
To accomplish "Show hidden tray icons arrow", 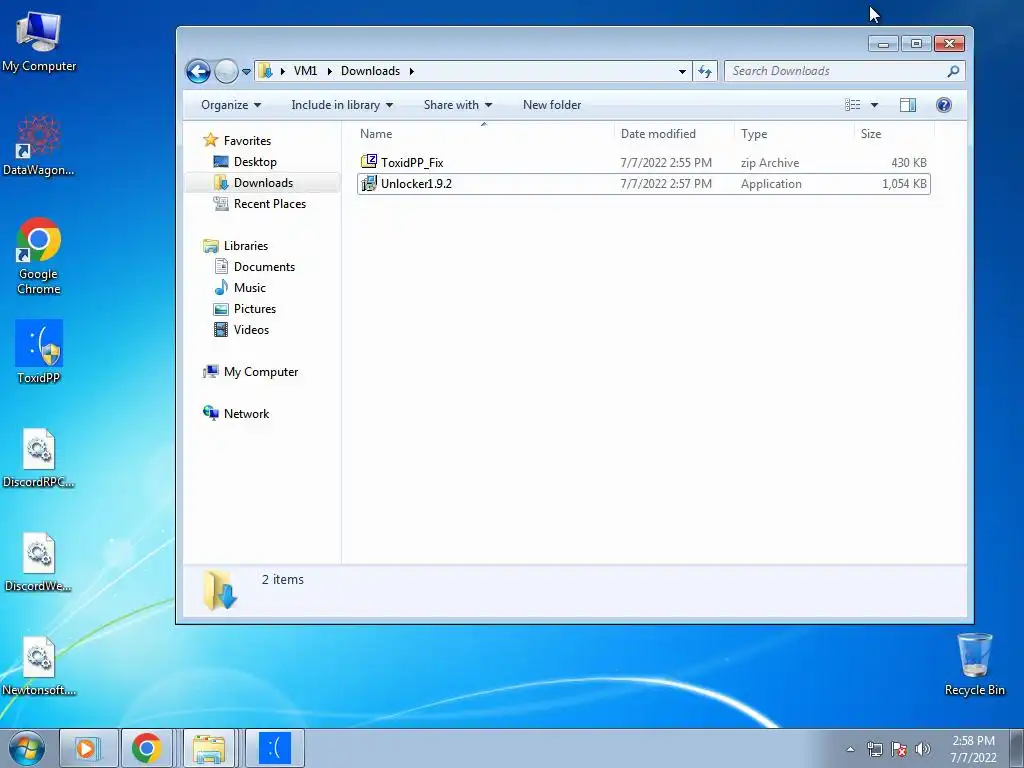I will click(x=850, y=749).
